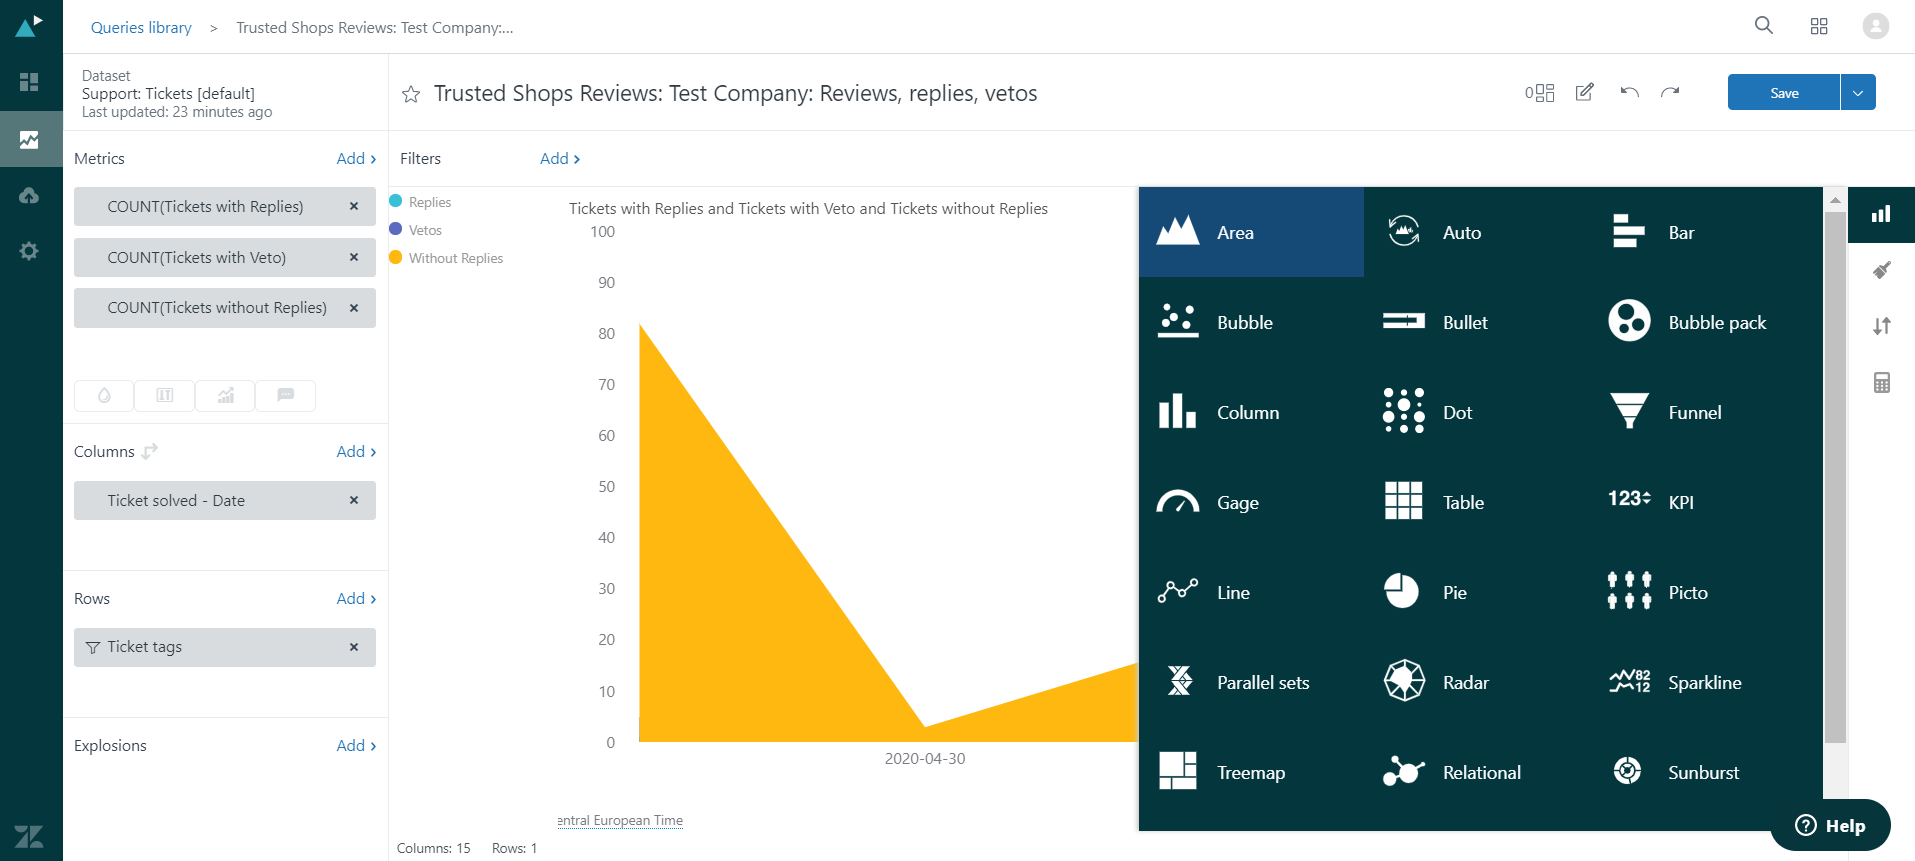Viewport: 1915px width, 861px height.
Task: Click the visualization panel scrollbar
Action: point(1835,477)
